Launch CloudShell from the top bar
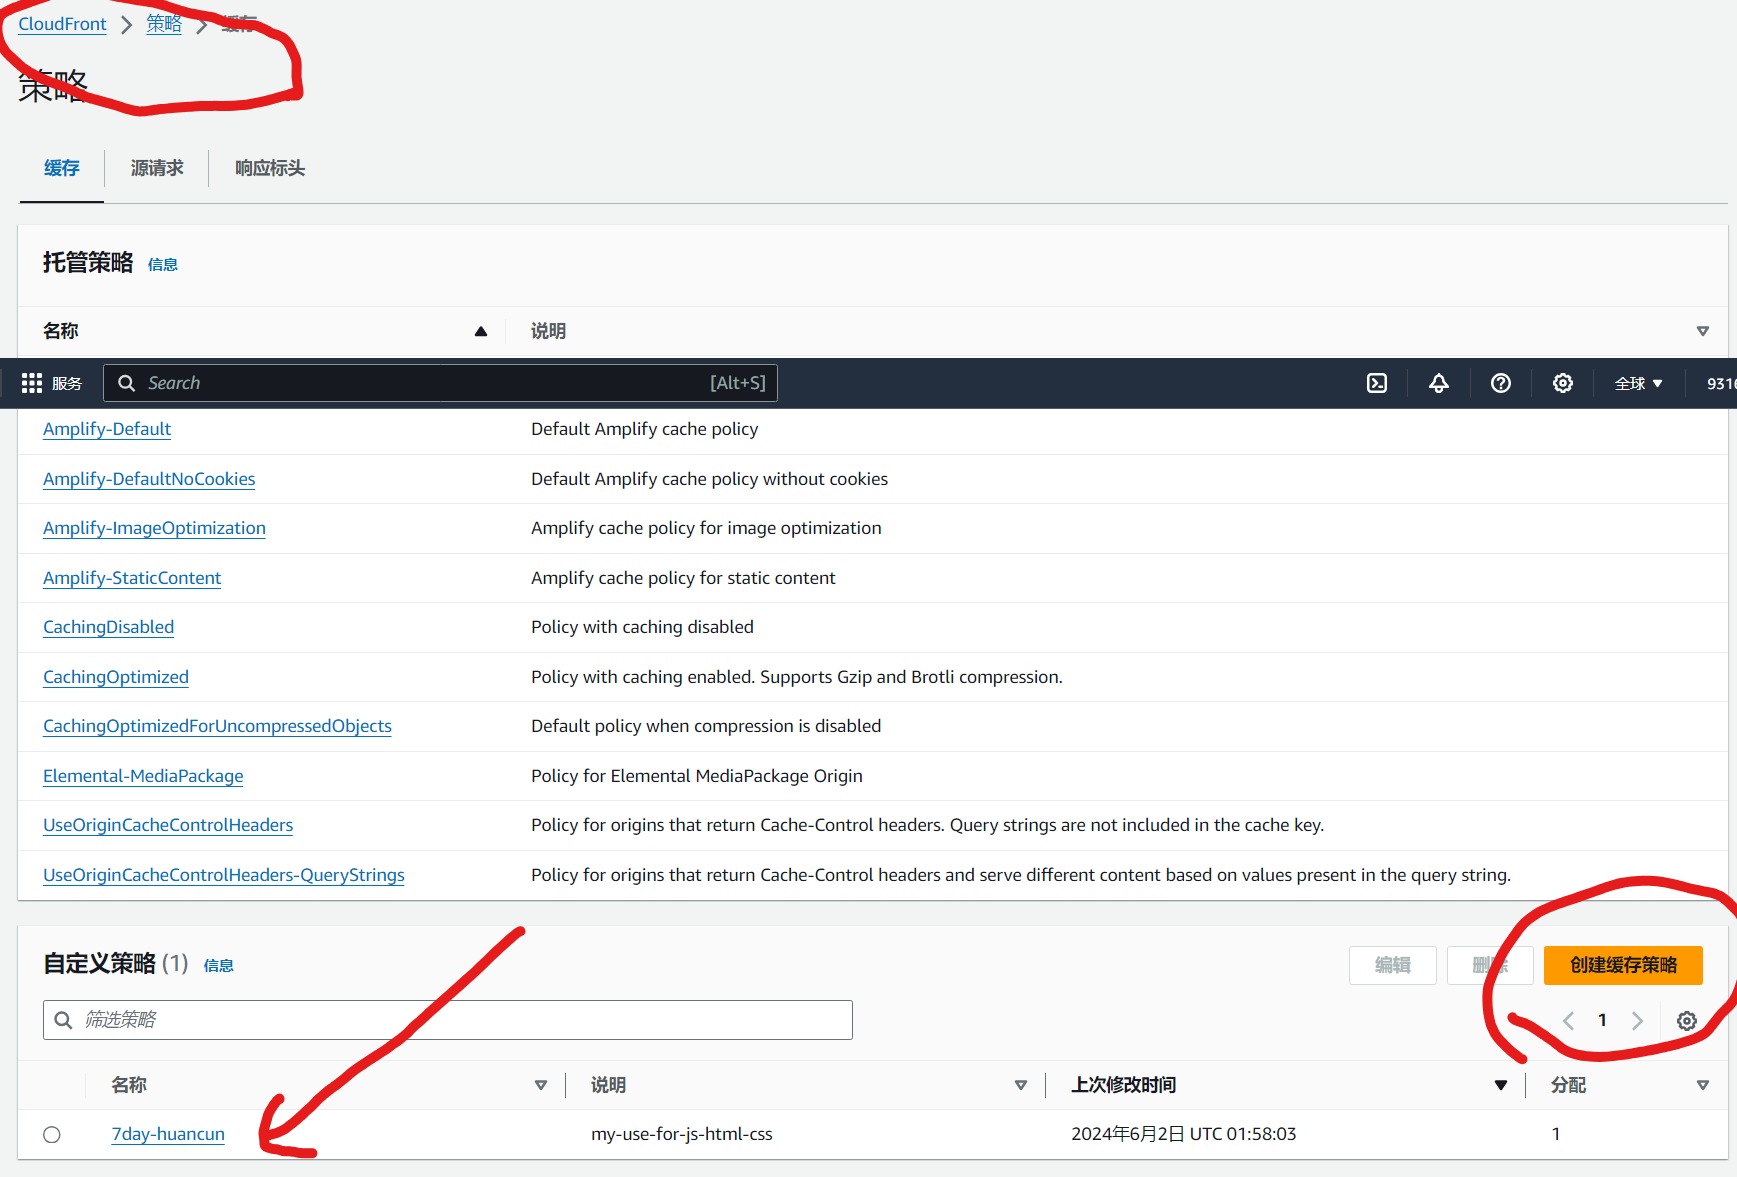The image size is (1737, 1177). tap(1377, 383)
